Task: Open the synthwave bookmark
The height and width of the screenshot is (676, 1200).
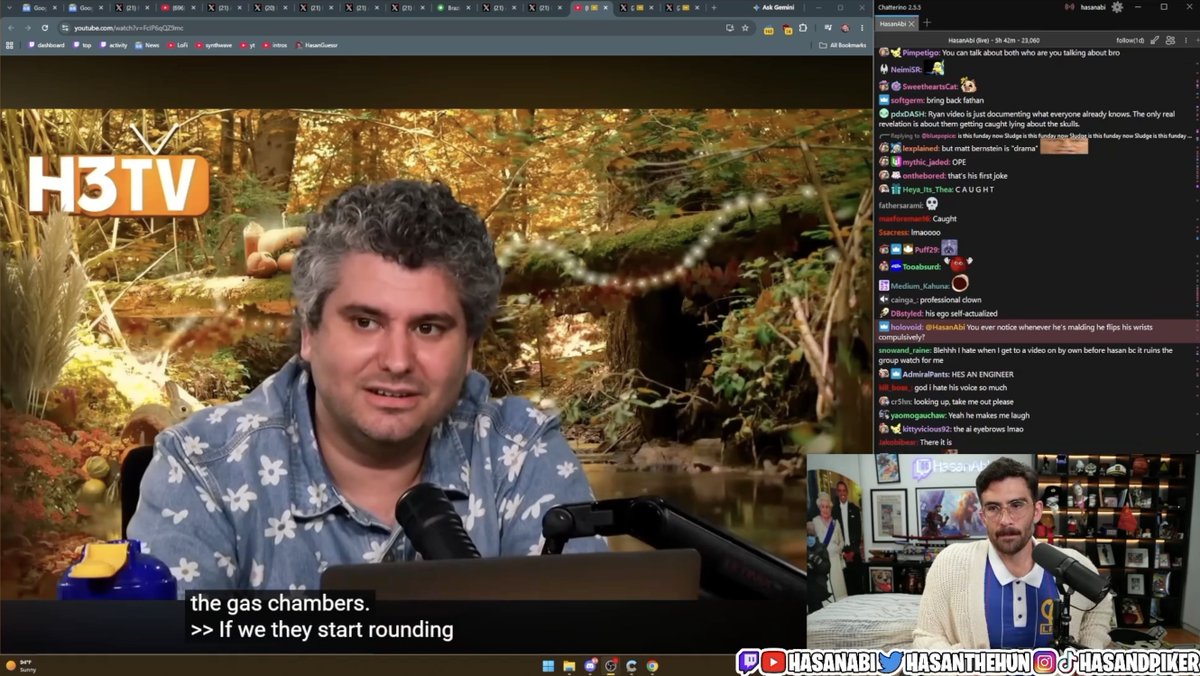Action: coord(214,45)
